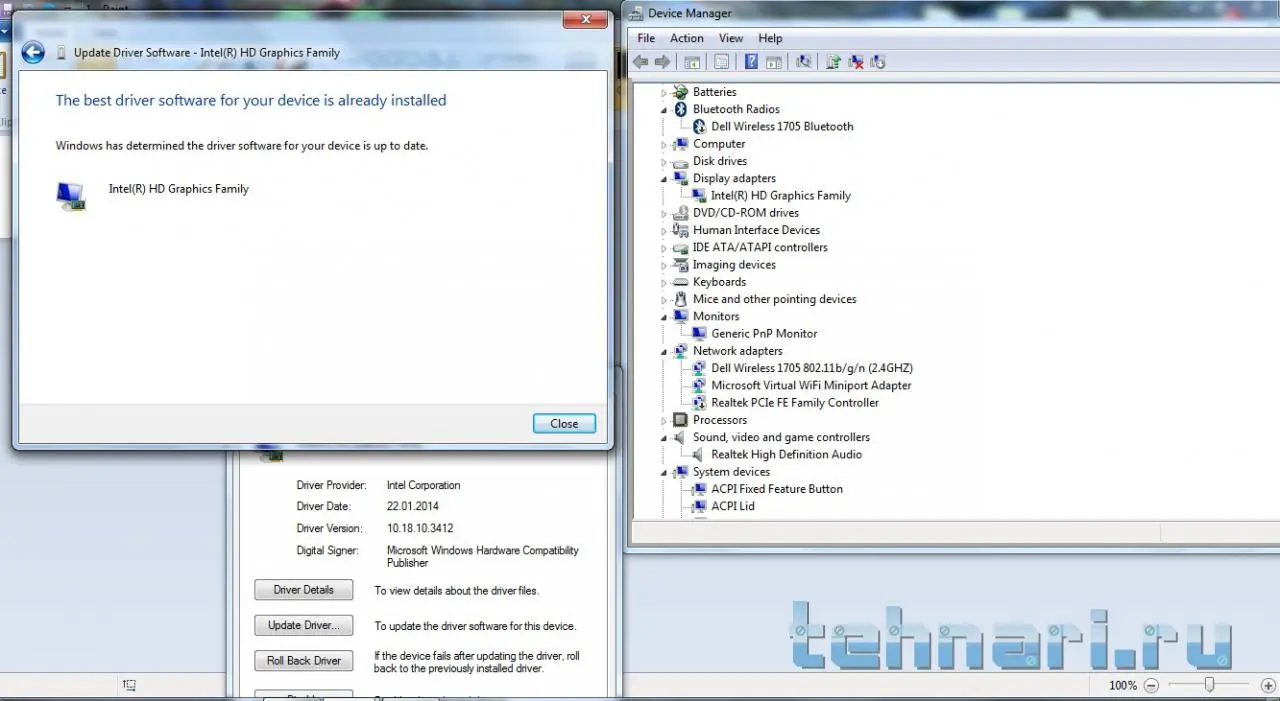Click the Network adapters category icon
1280x701 pixels.
tap(681, 351)
